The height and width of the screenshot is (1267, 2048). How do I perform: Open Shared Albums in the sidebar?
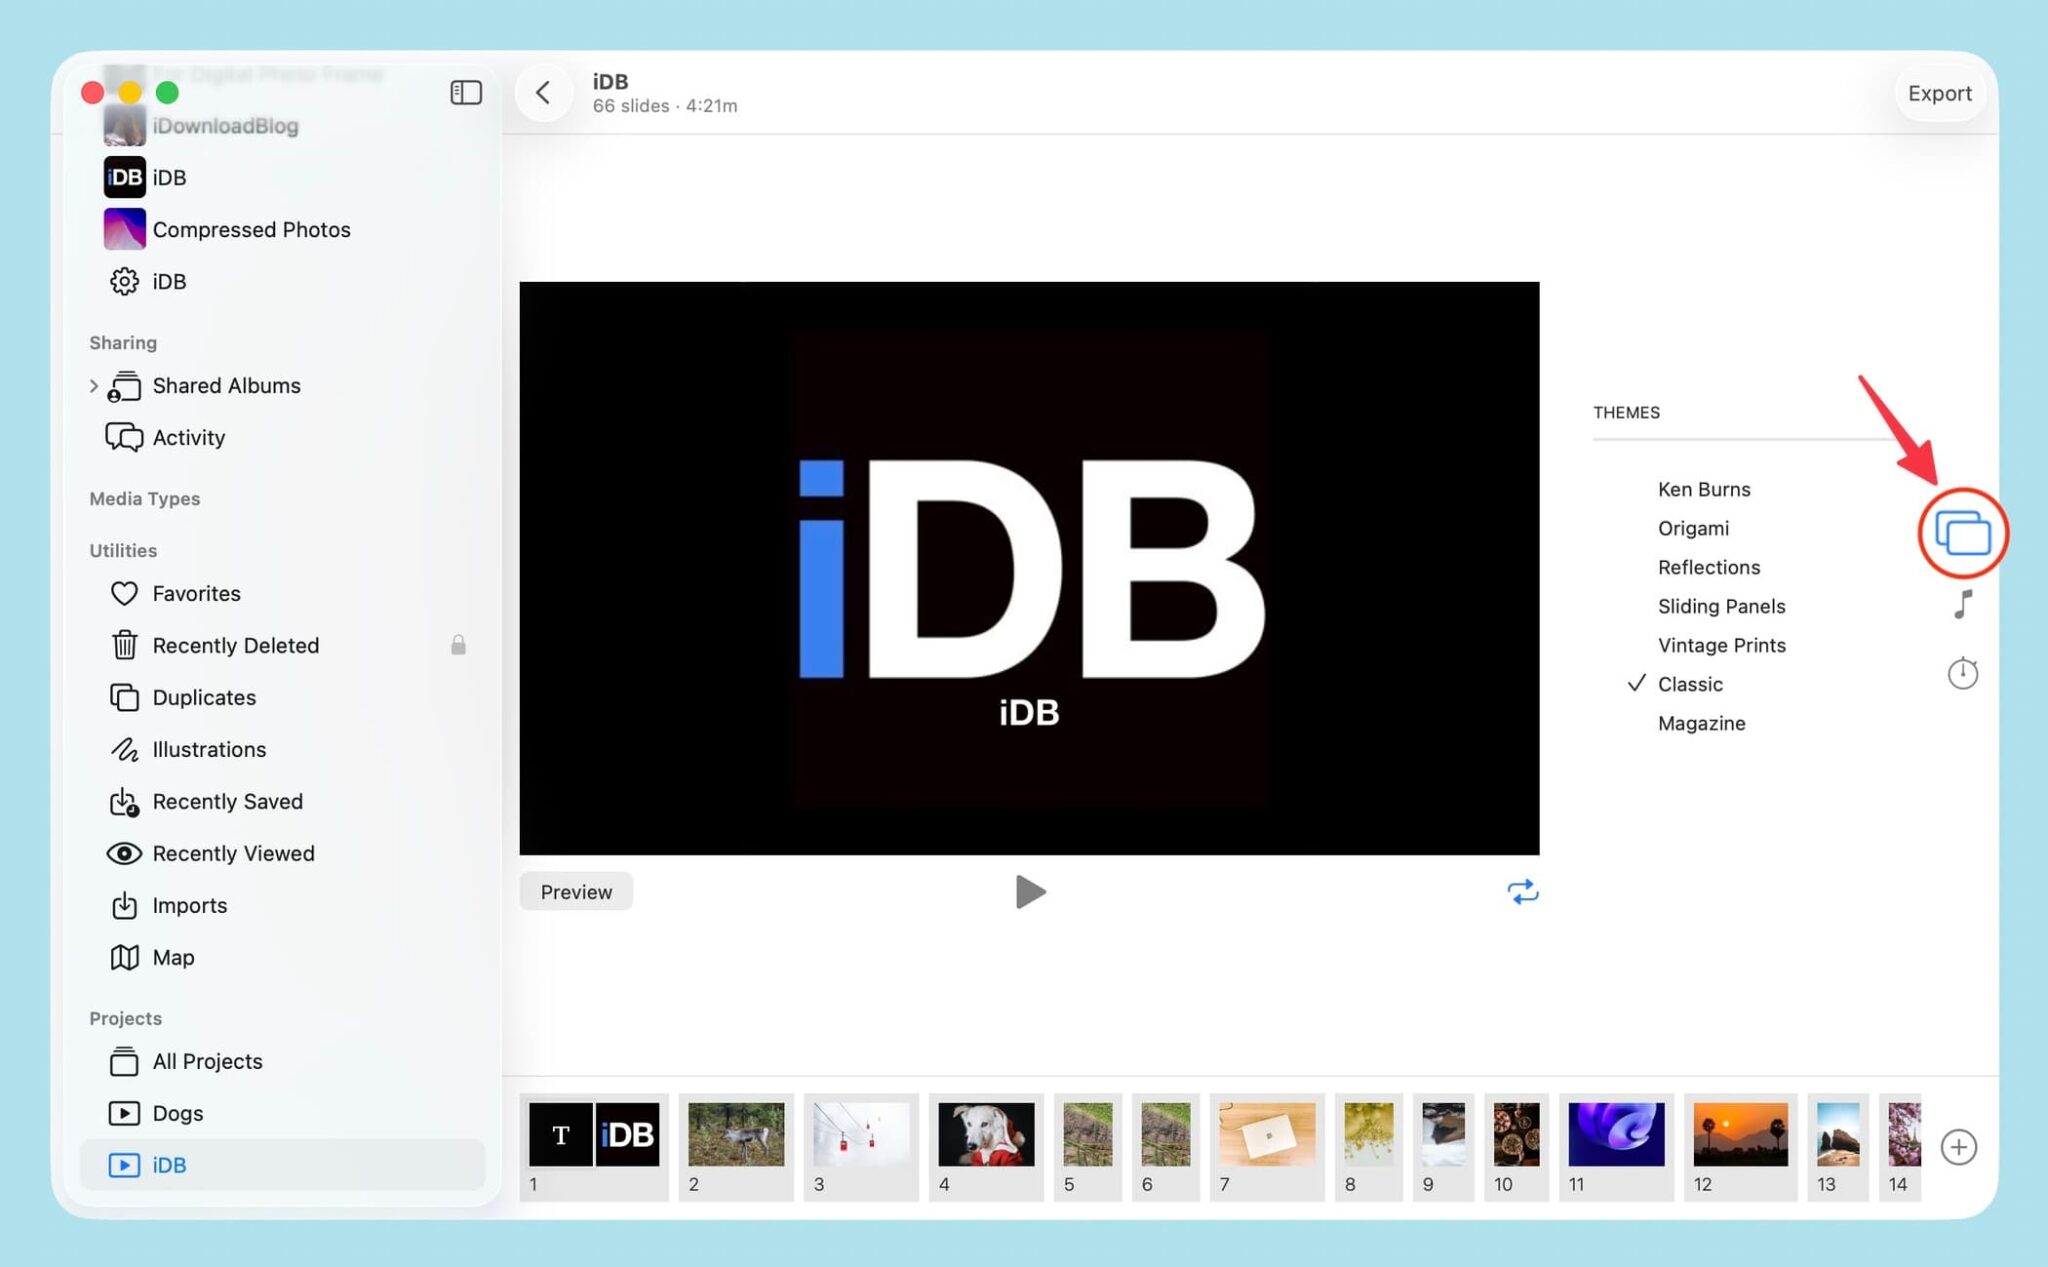coord(226,385)
